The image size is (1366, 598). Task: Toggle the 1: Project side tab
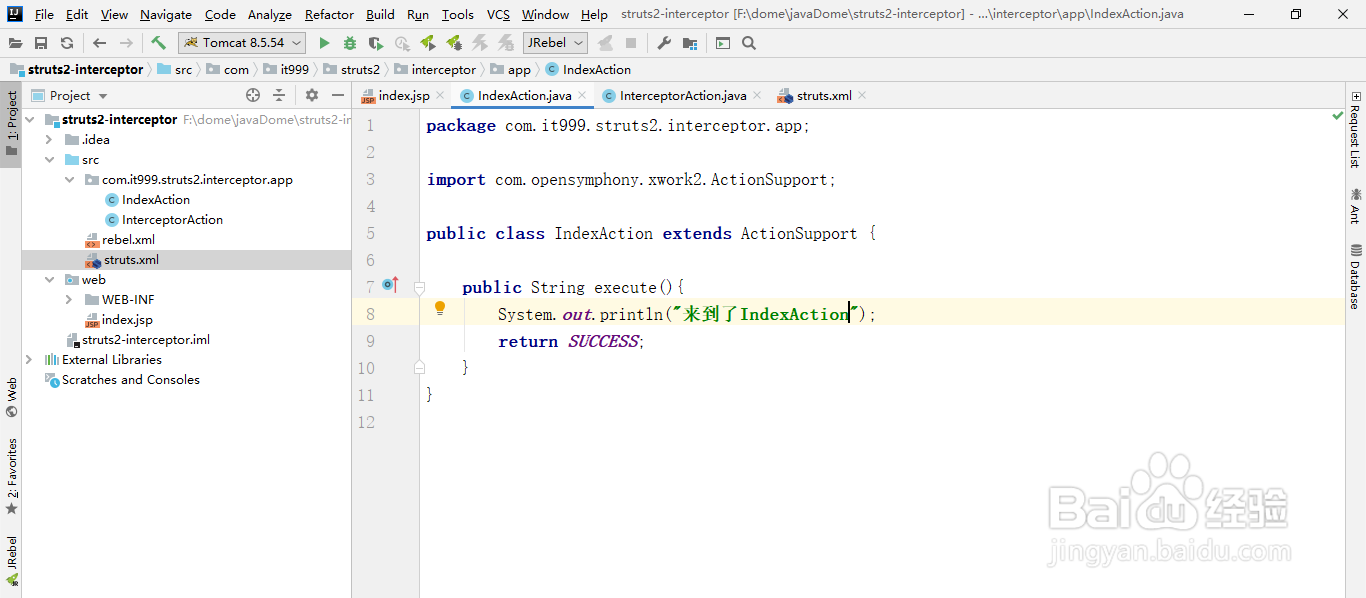pos(11,124)
